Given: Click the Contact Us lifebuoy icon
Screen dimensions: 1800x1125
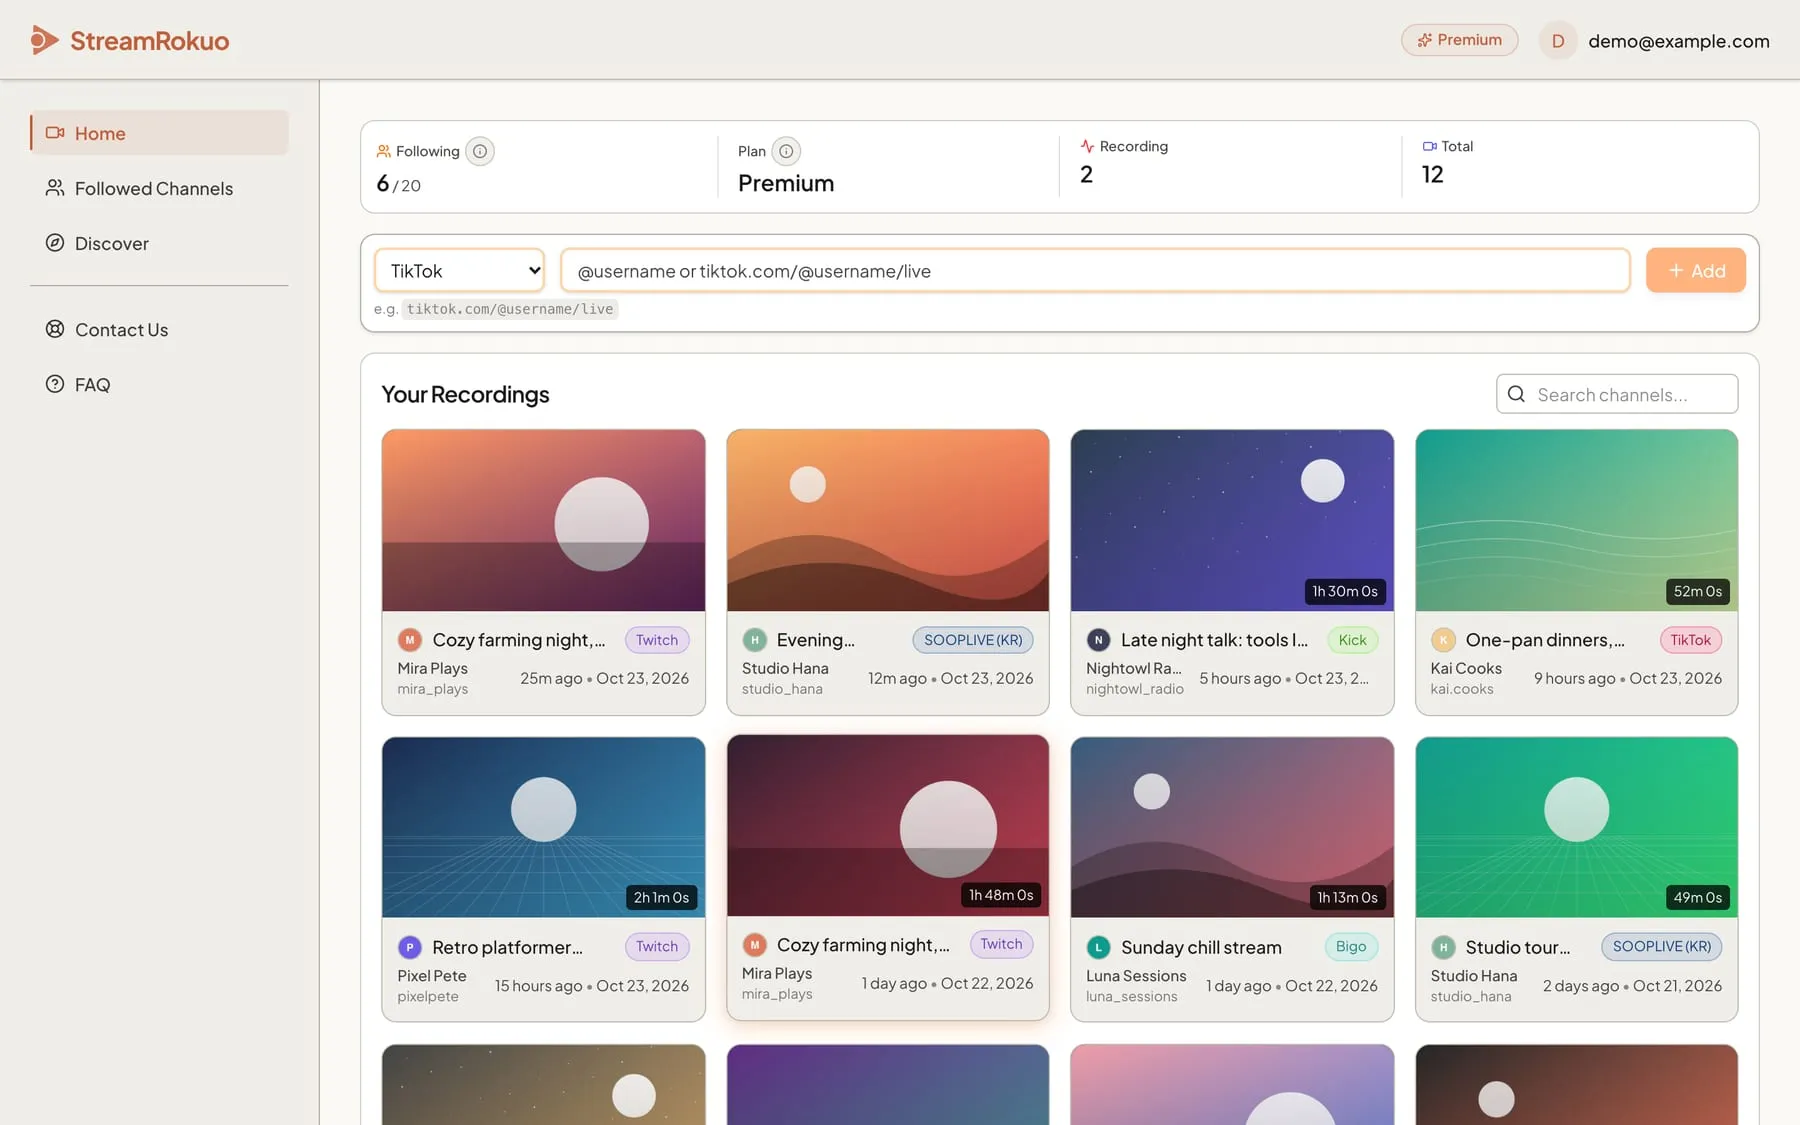Looking at the screenshot, I should tap(55, 329).
